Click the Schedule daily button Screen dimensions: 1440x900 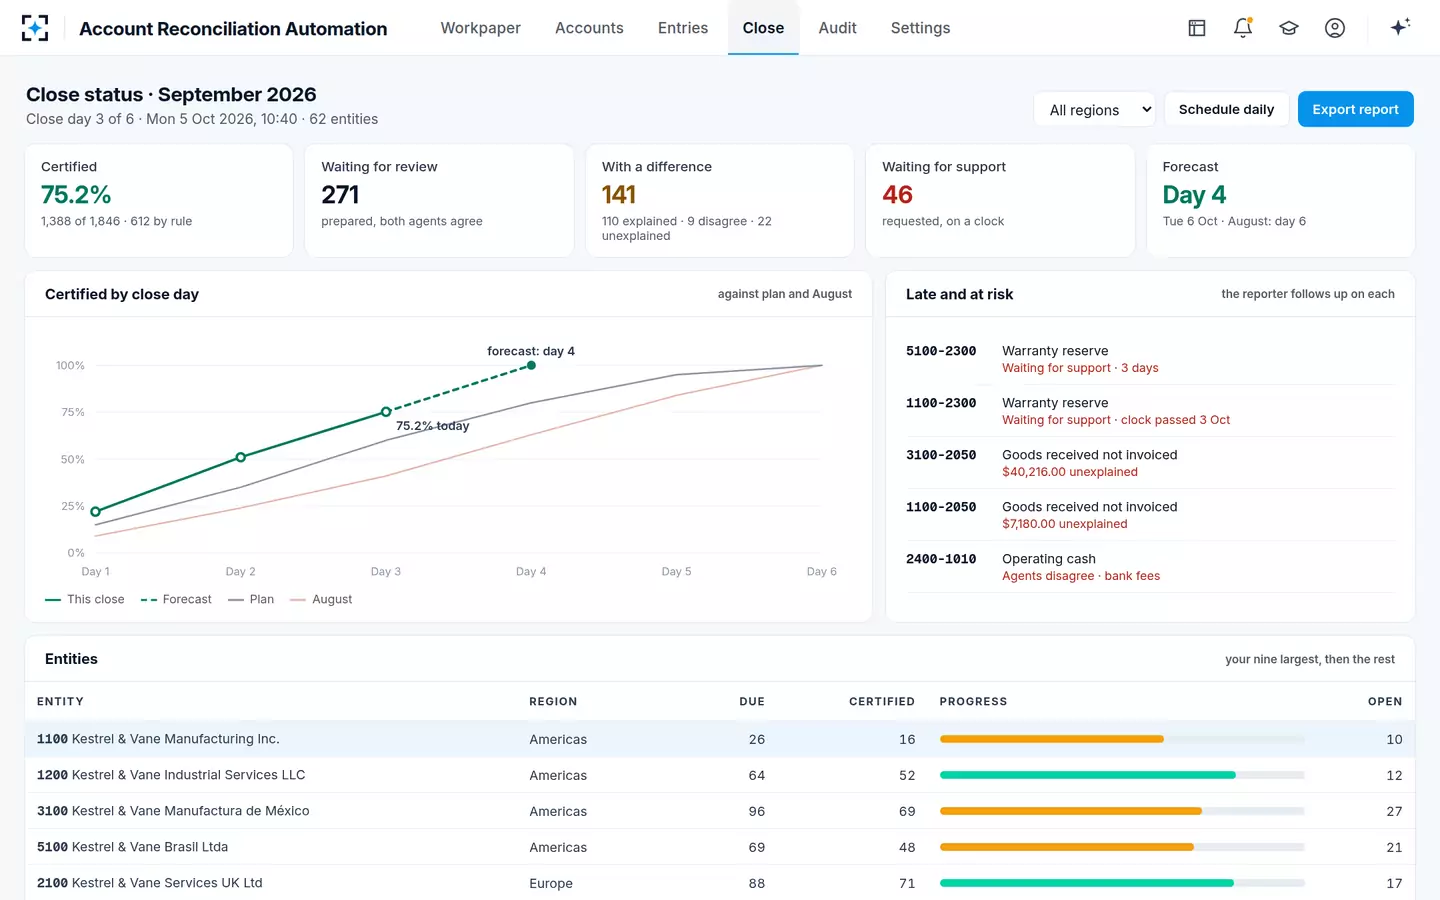click(x=1226, y=109)
